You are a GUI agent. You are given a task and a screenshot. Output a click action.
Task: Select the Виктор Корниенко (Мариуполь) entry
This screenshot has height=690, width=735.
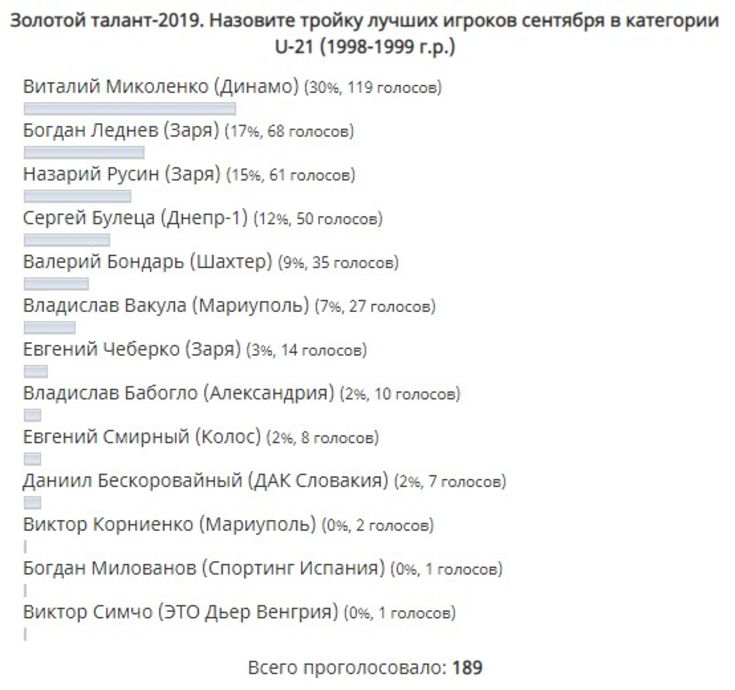coord(169,525)
